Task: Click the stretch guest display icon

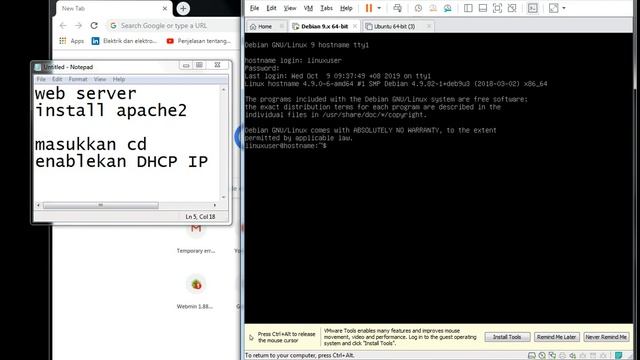Action: (x=553, y=8)
